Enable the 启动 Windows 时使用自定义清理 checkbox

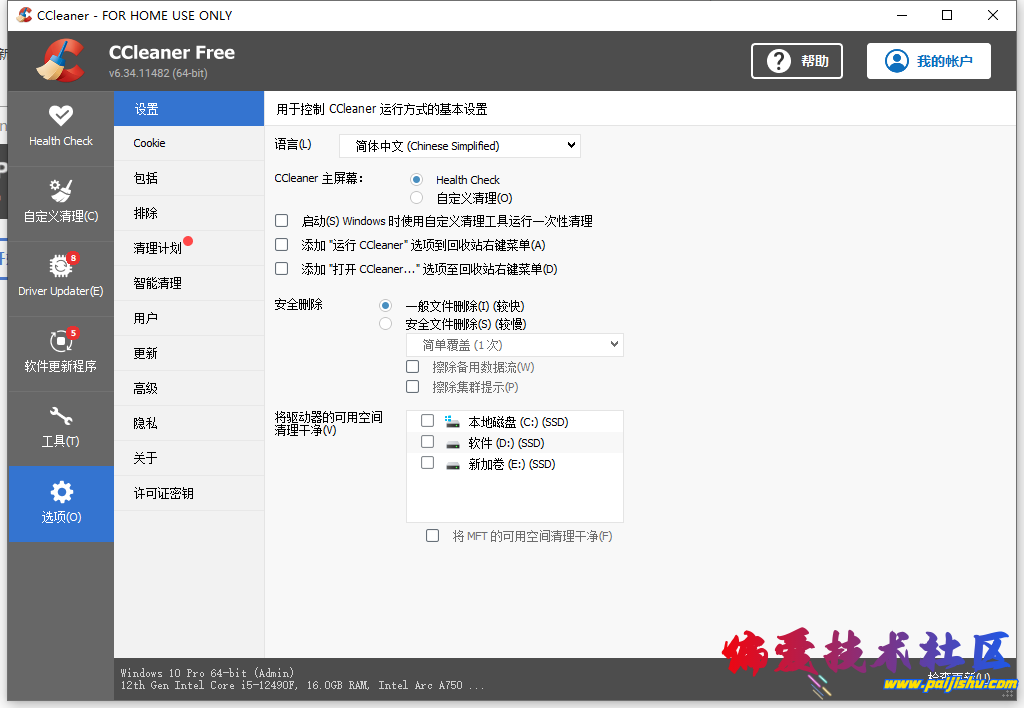click(x=281, y=220)
